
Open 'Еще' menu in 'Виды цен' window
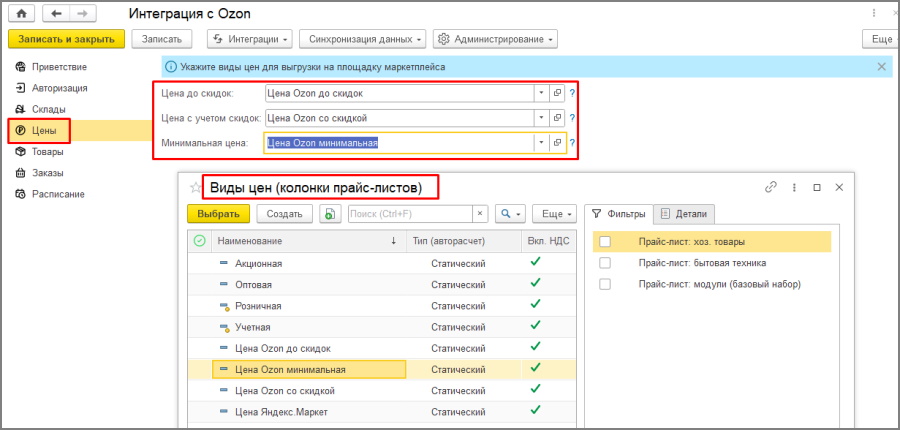pos(554,214)
